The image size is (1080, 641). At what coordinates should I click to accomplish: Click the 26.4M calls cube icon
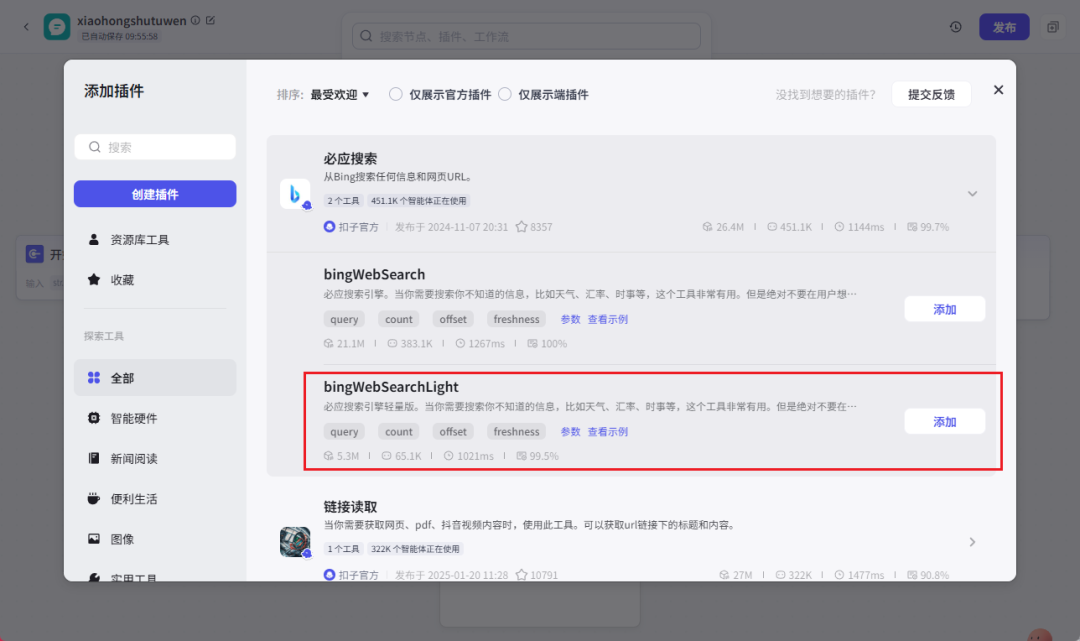(x=707, y=227)
